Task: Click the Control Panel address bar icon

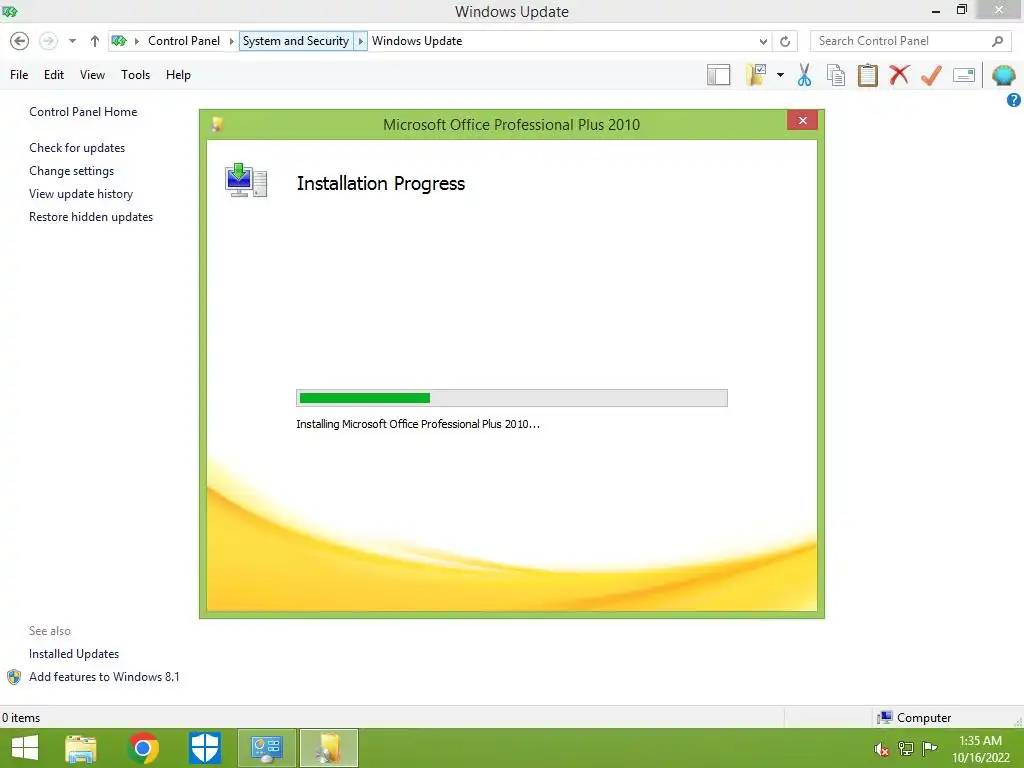Action: pos(119,41)
